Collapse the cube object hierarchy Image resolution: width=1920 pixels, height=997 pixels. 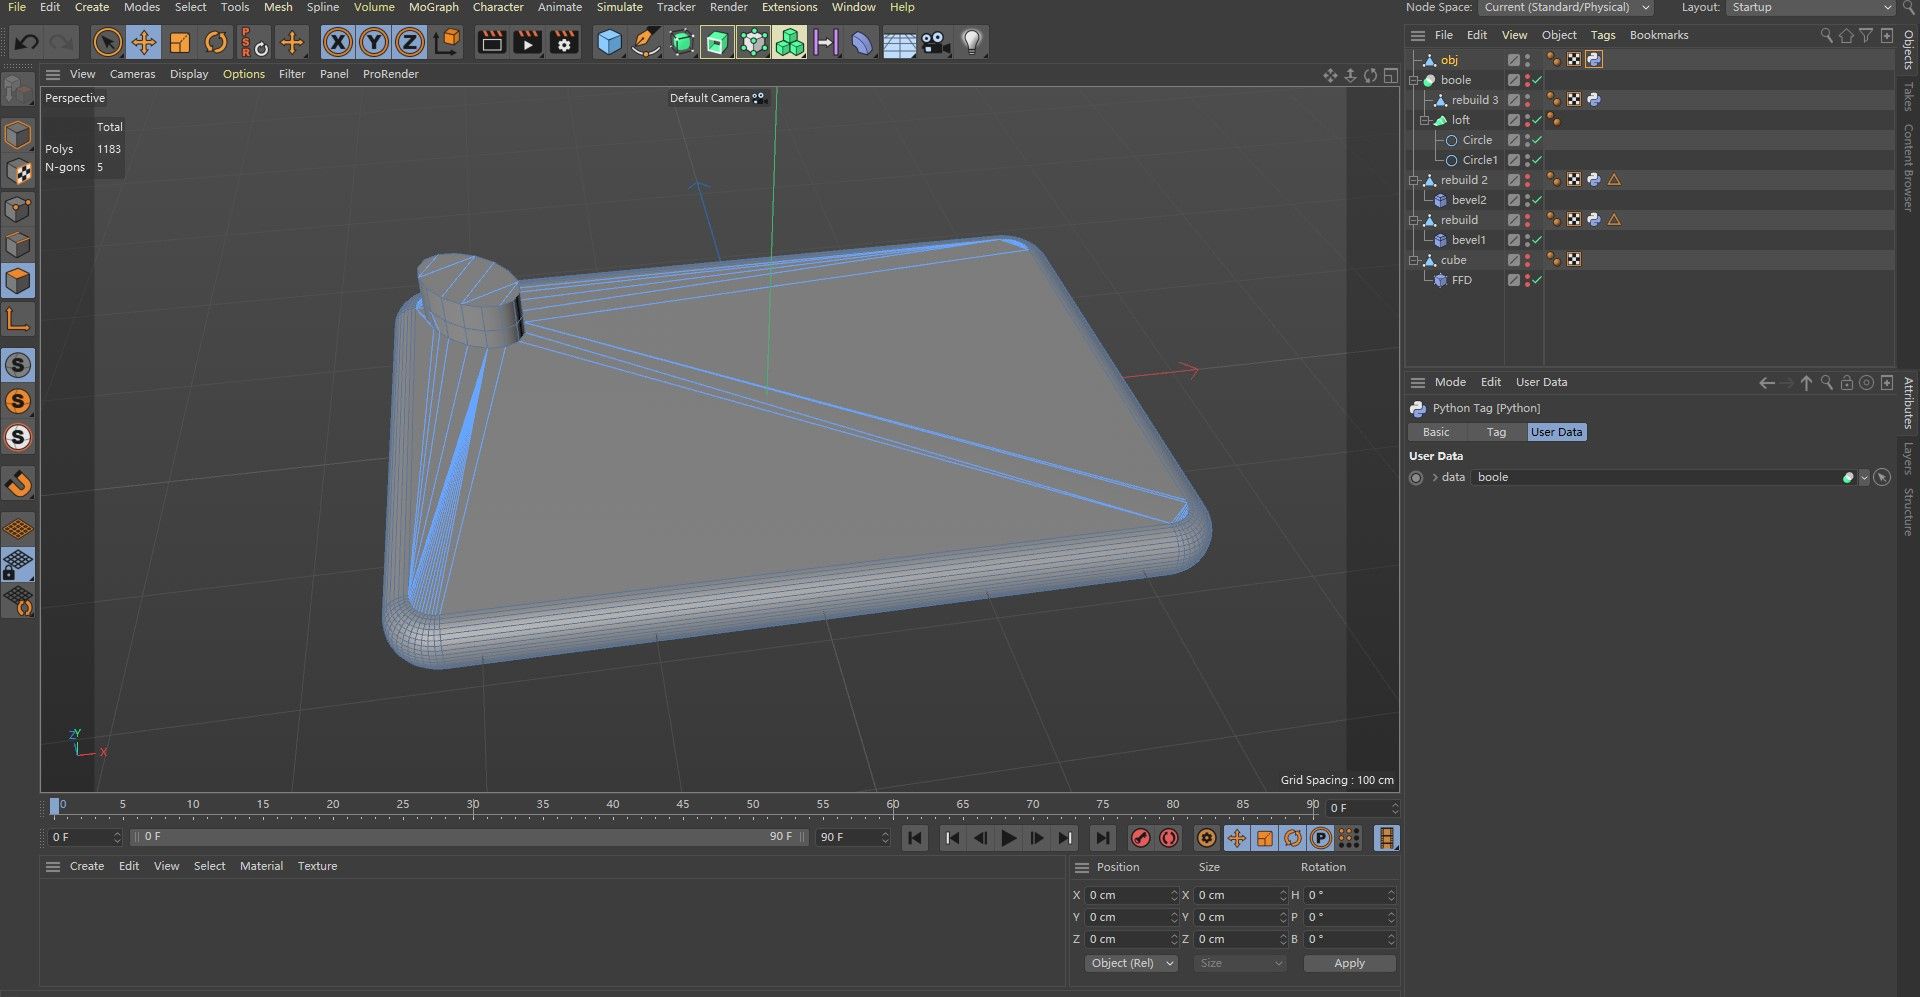point(1415,260)
